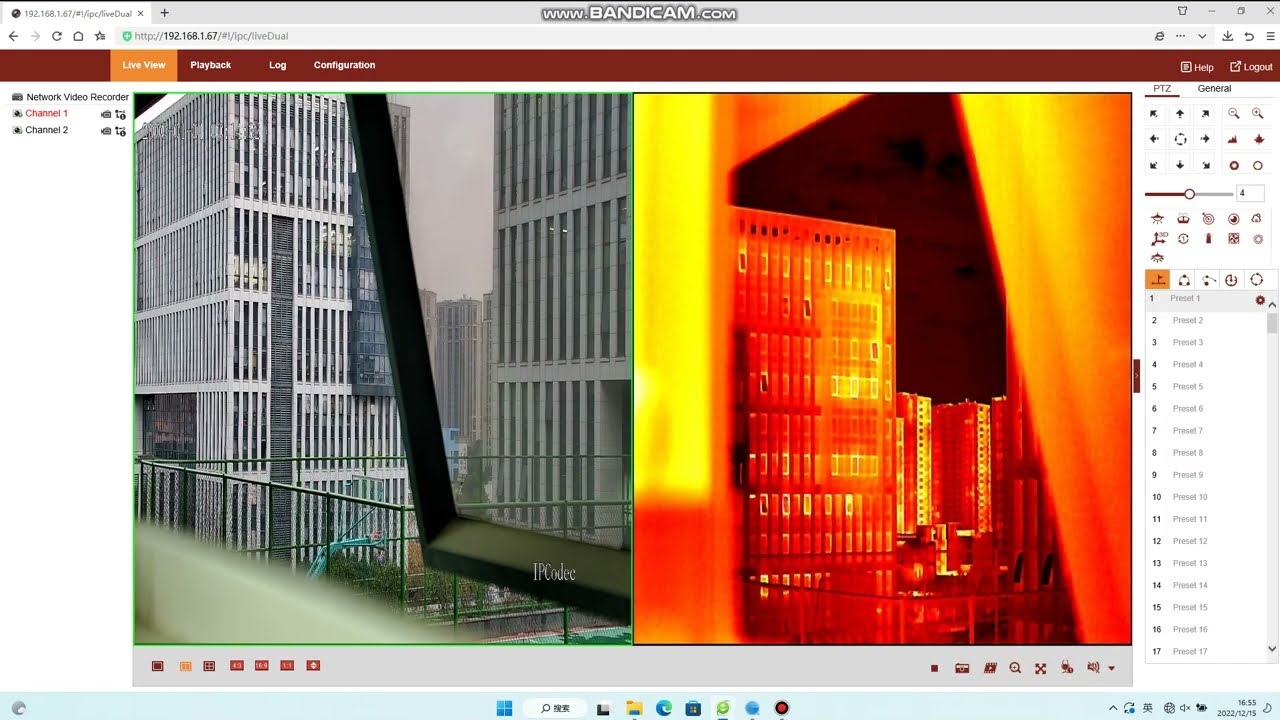Click the iris close filled-ring icon
Screen dimensions: 1280x720
pos(1234,165)
